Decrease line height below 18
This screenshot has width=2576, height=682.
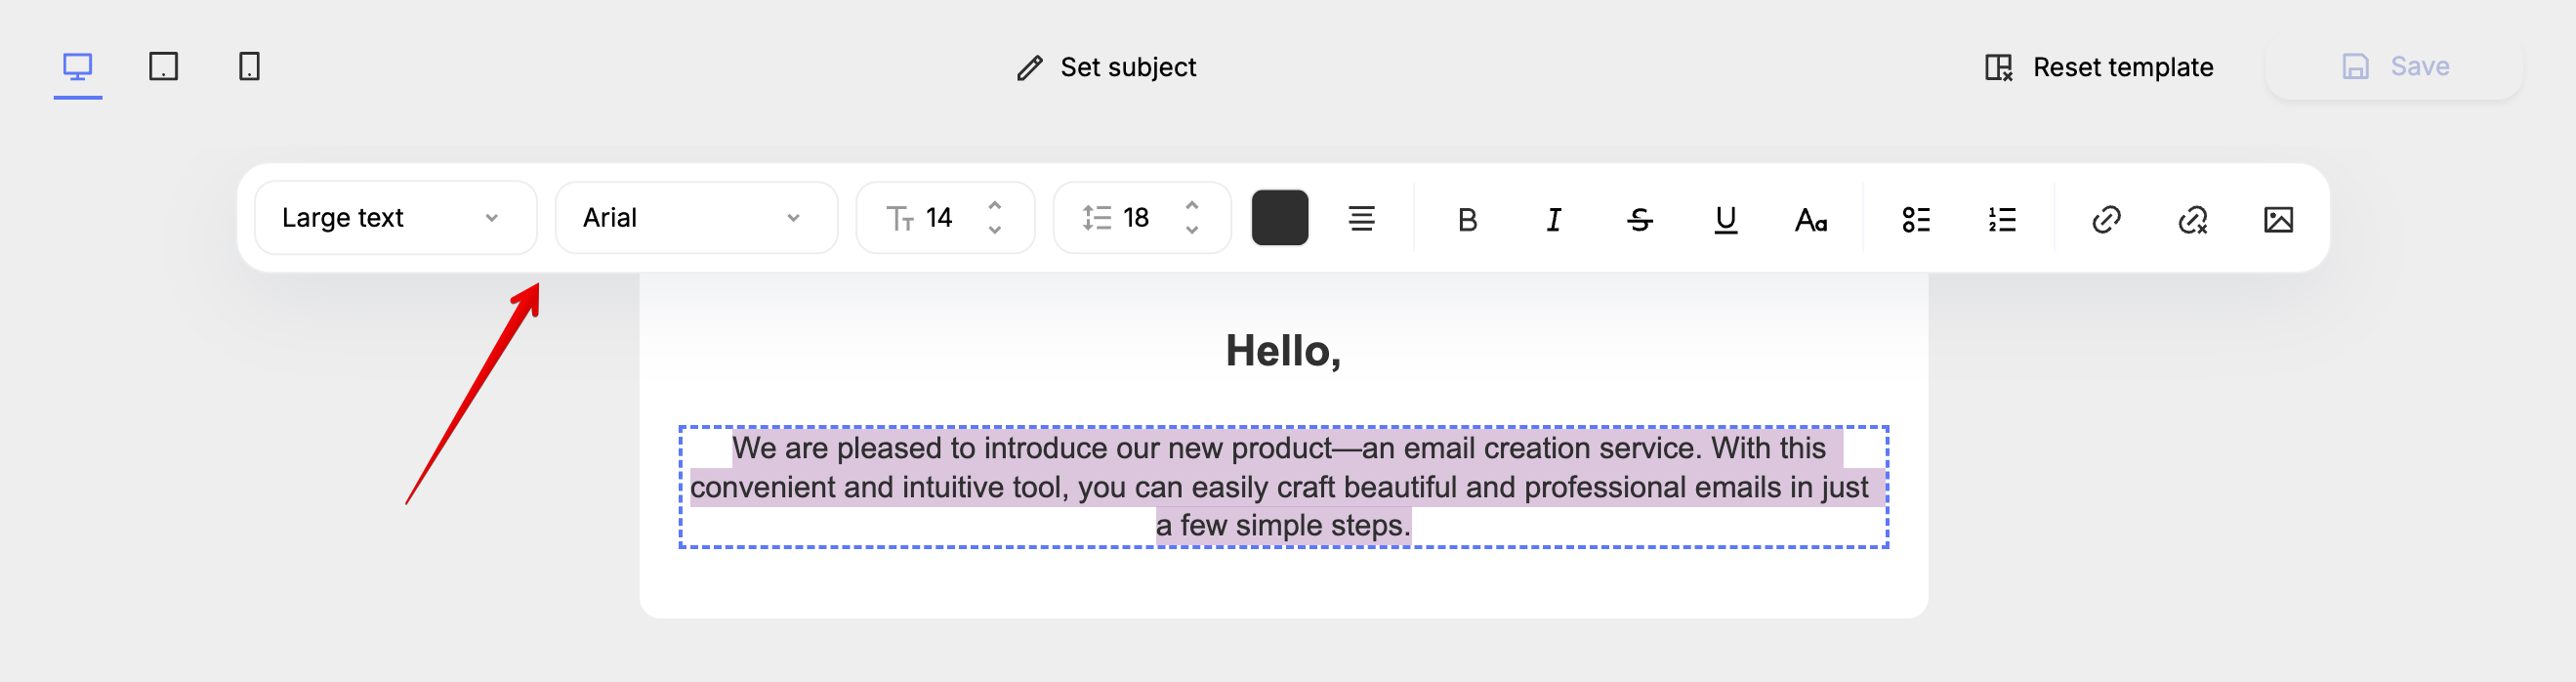1191,231
